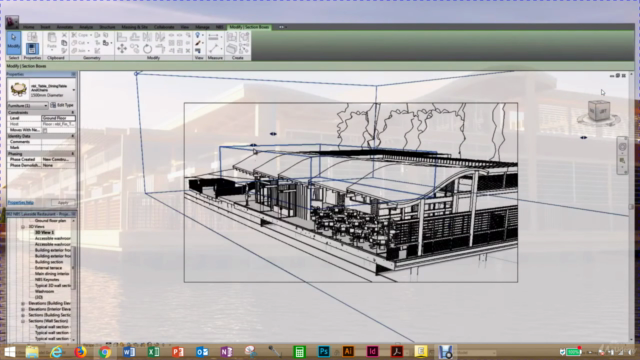Open the Furniture (1) filter dropdown

[x=28, y=105]
